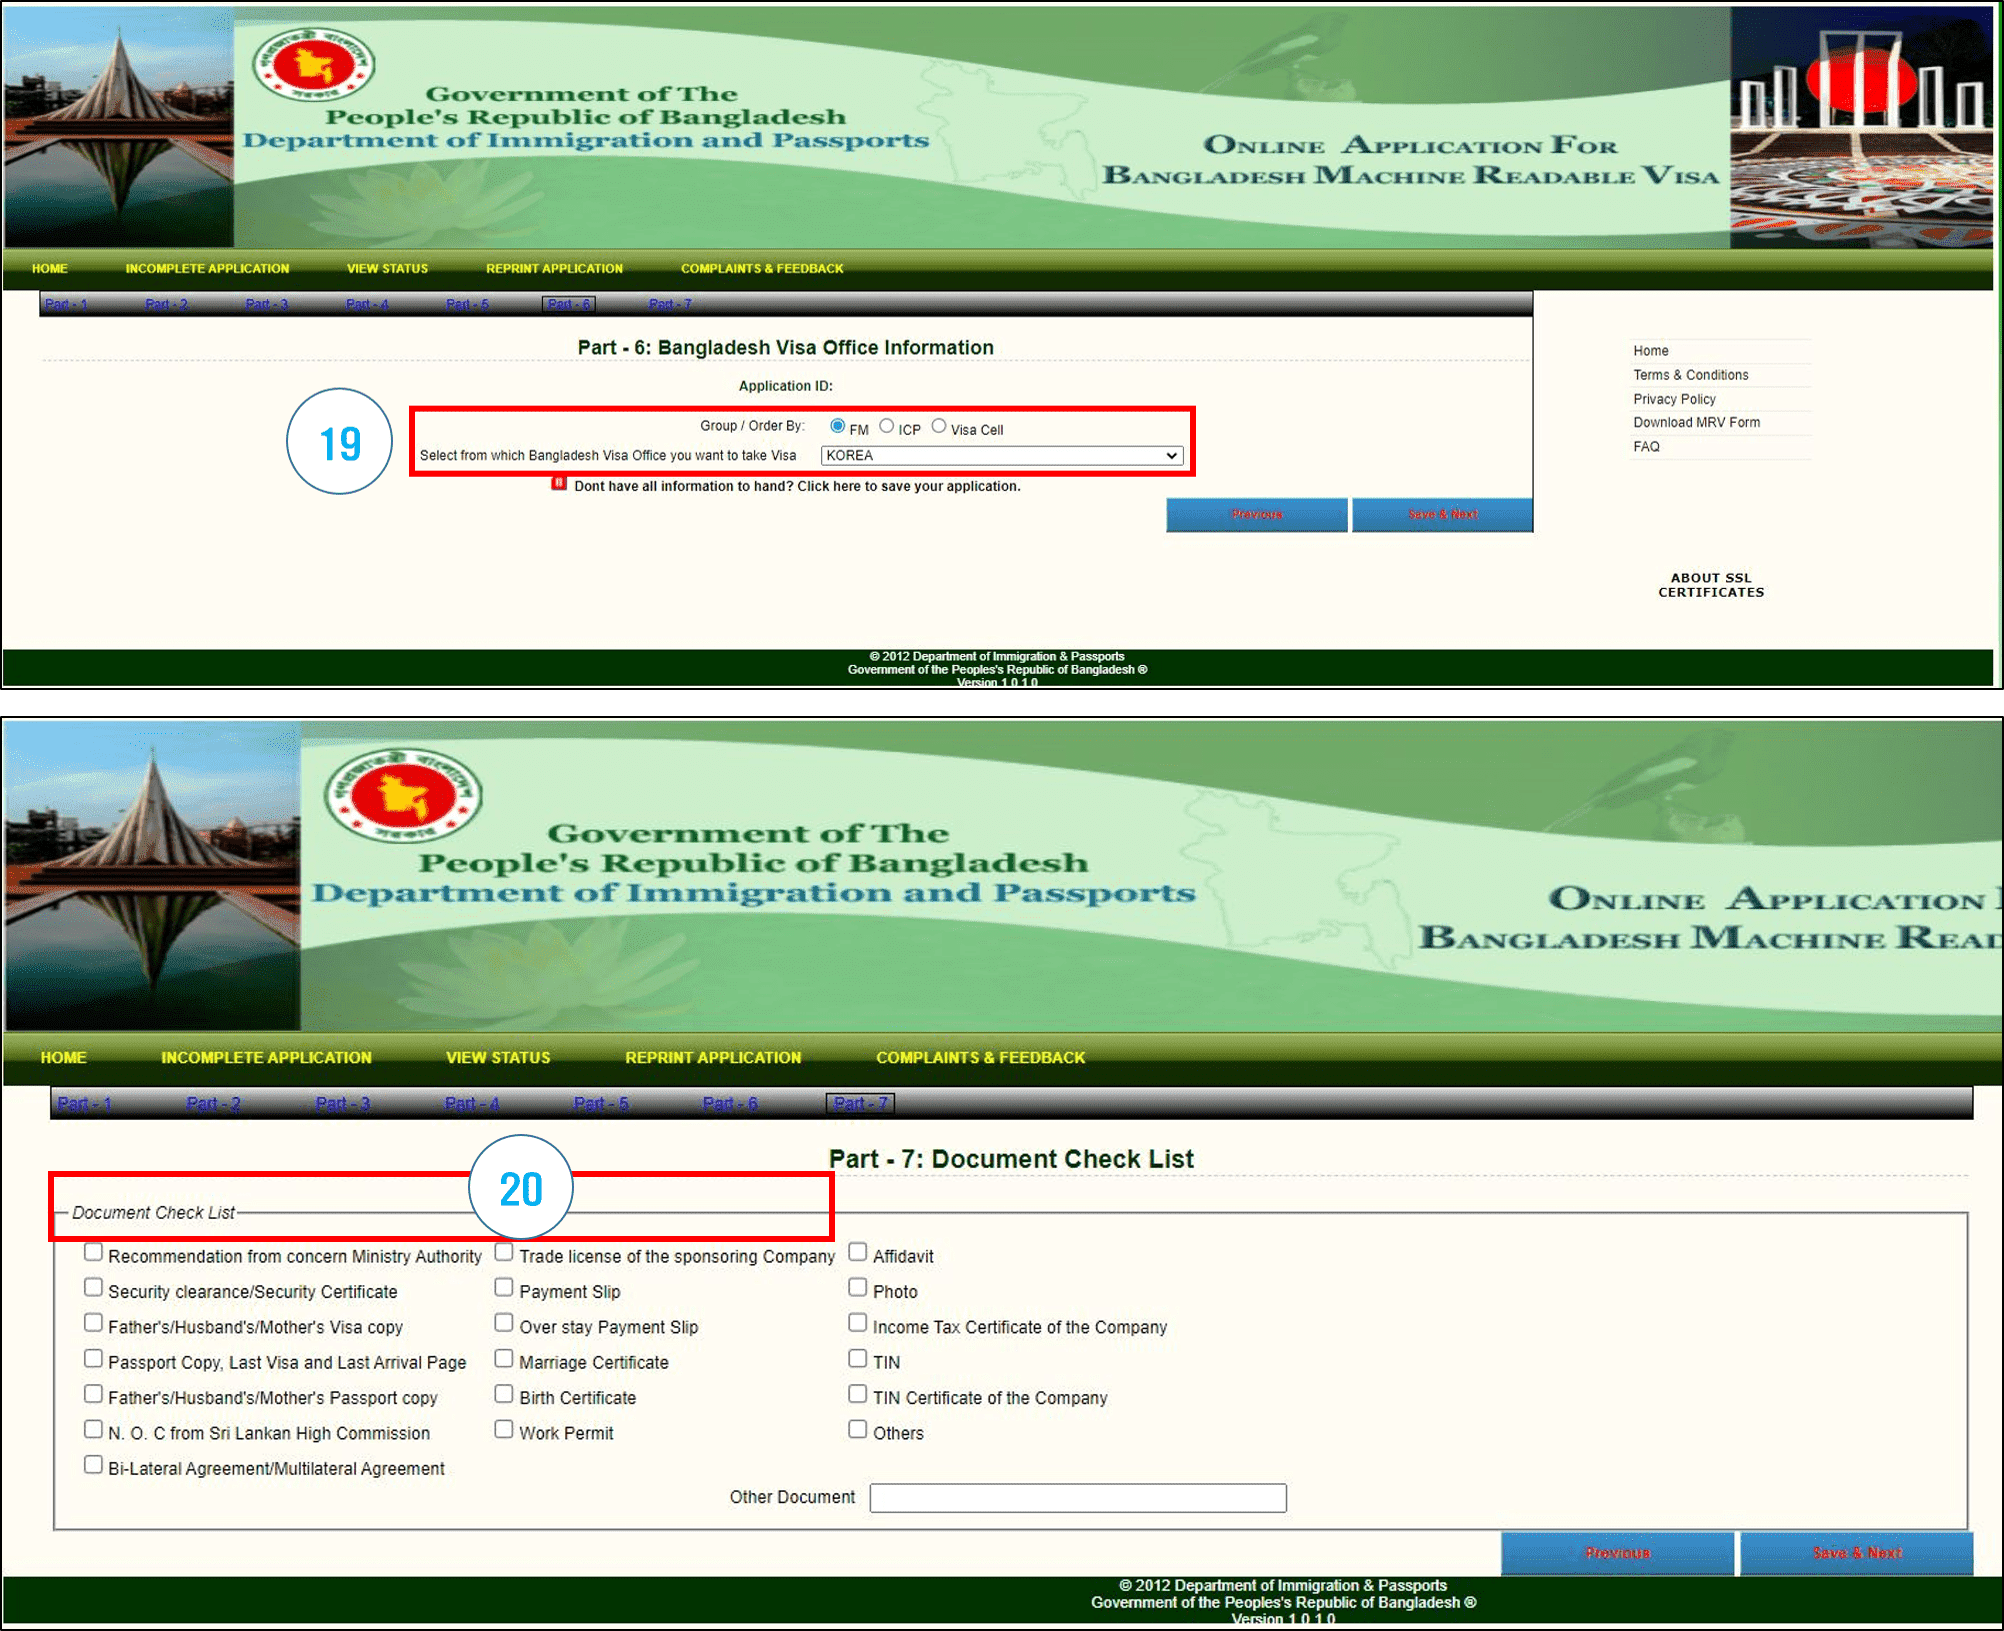Click inside the Other Document text field
The width and height of the screenshot is (2004, 1631).
coord(1077,1498)
